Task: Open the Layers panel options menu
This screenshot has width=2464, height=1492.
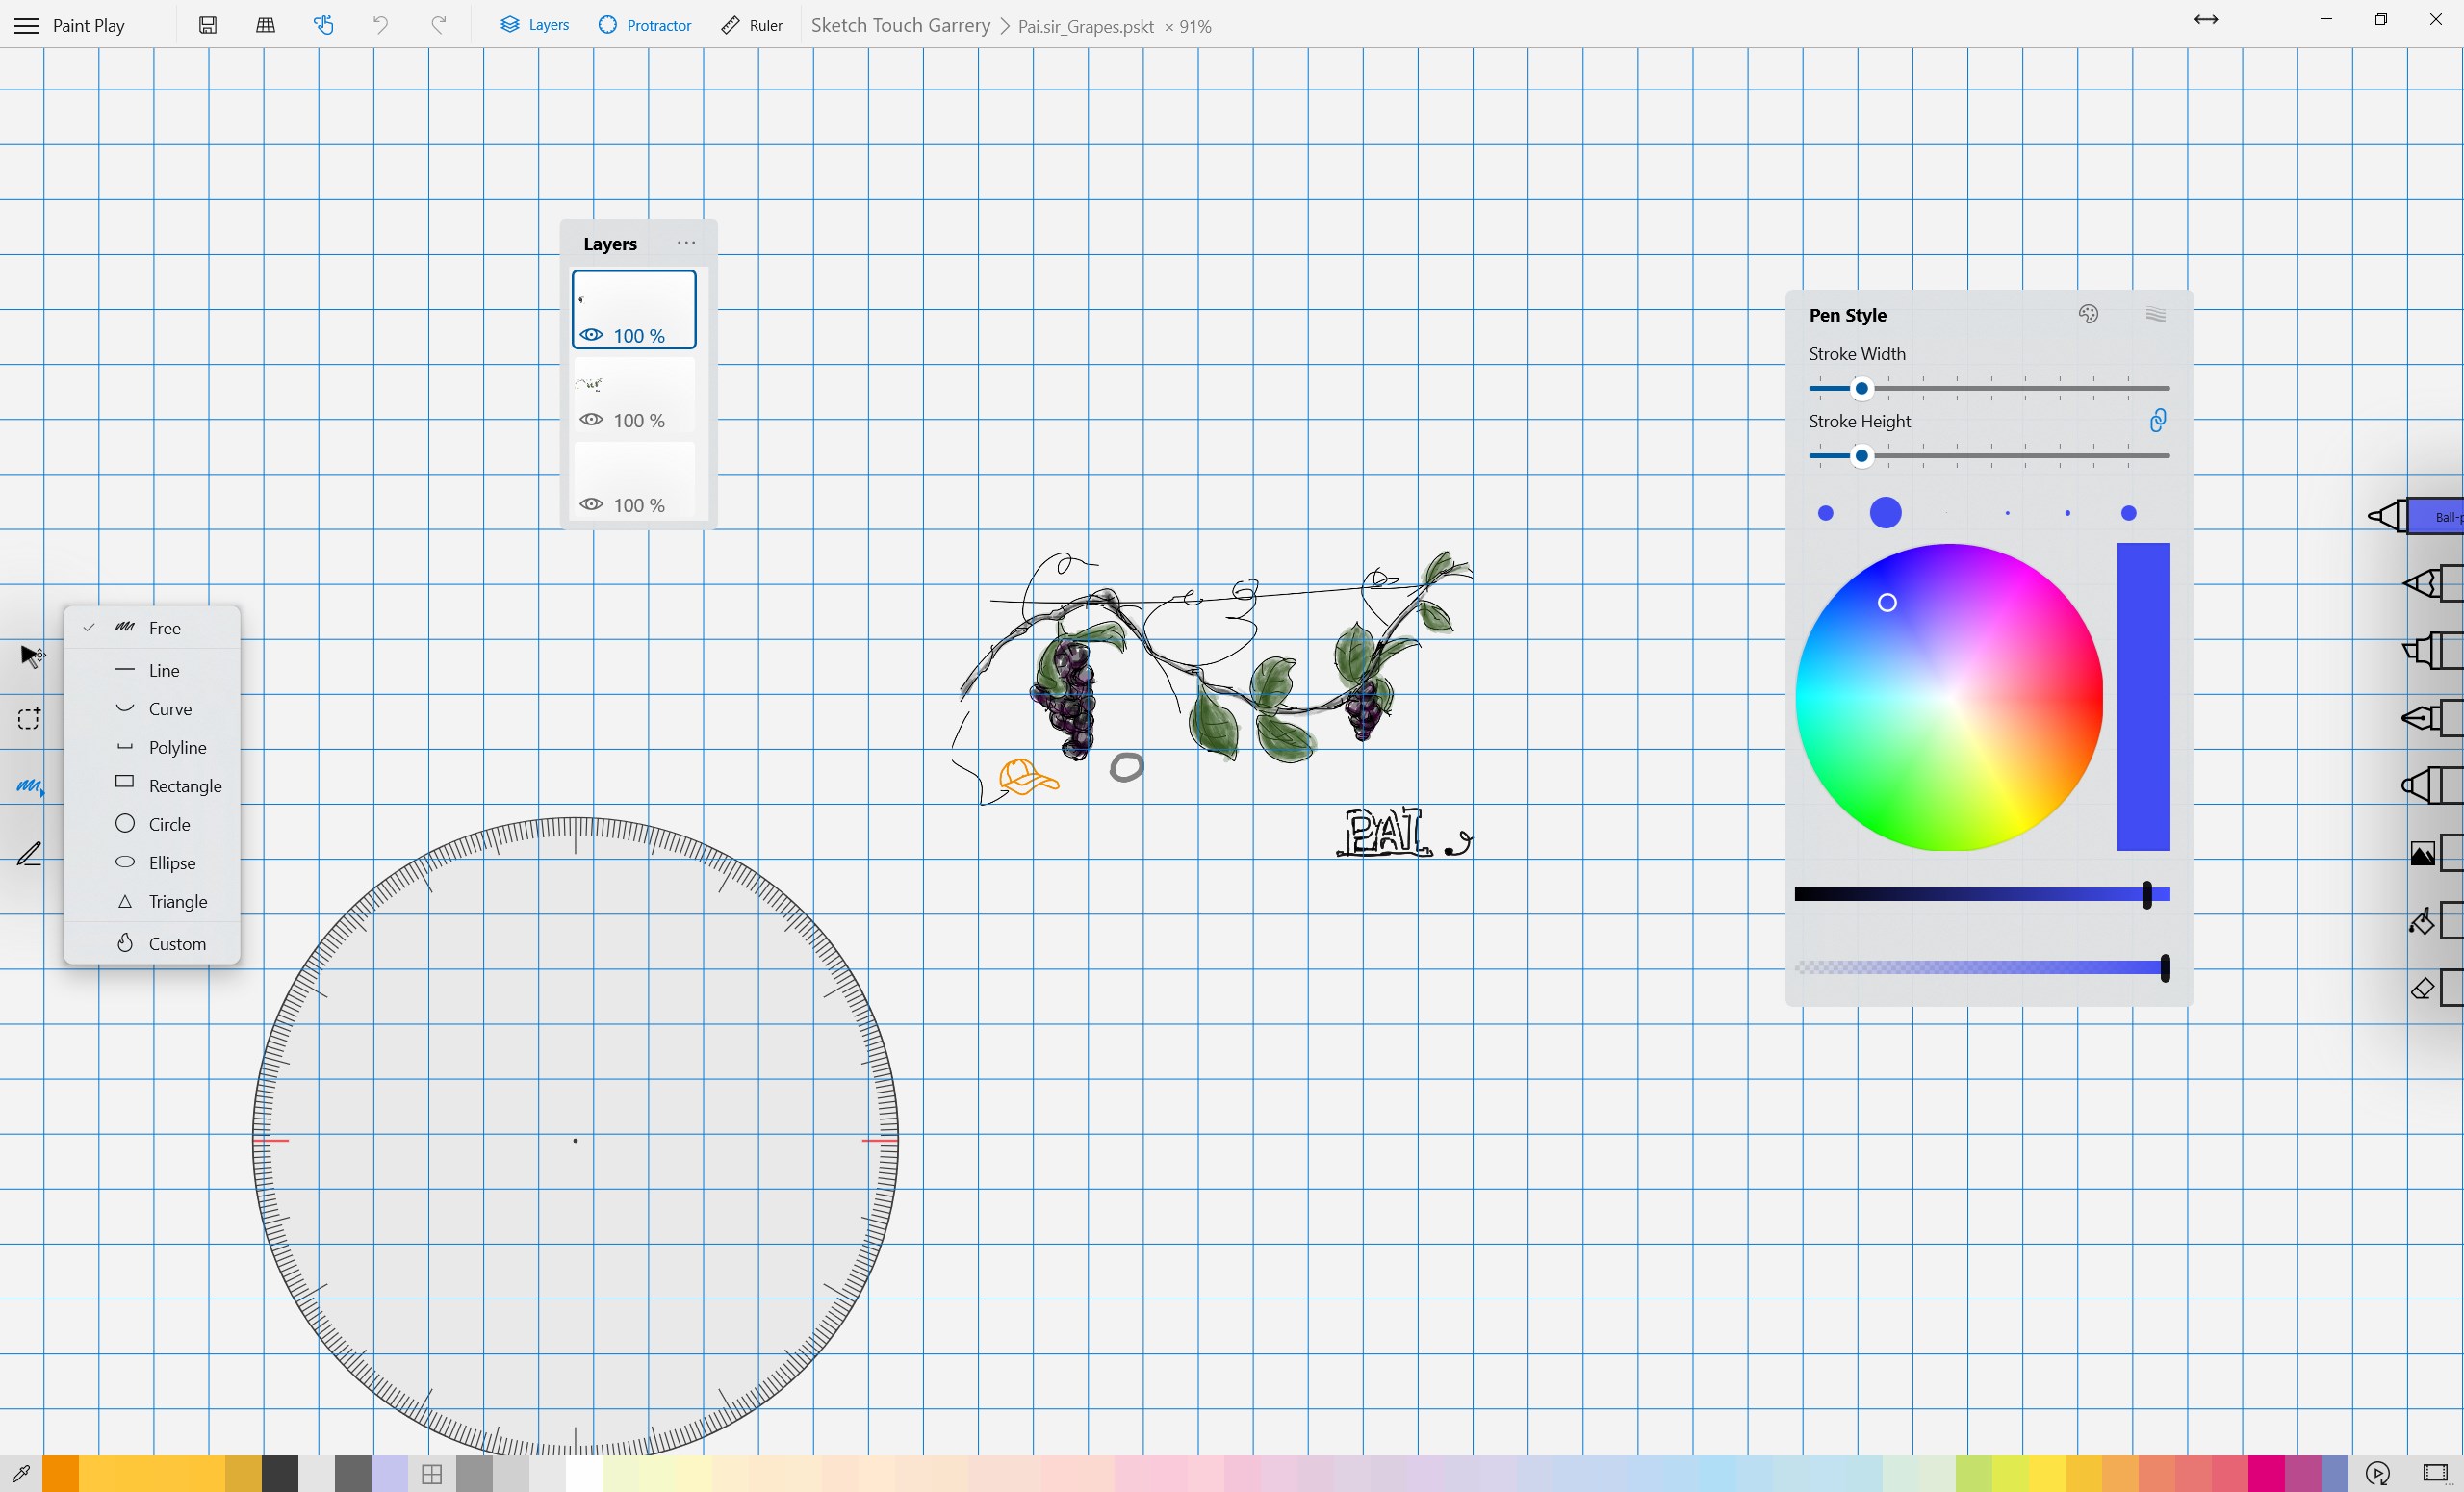Action: 686,242
